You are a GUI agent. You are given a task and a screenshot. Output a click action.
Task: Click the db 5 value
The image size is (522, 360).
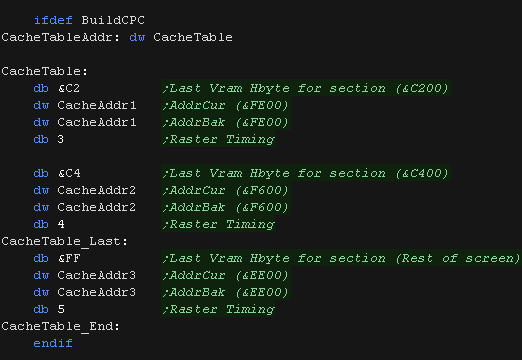[61, 309]
